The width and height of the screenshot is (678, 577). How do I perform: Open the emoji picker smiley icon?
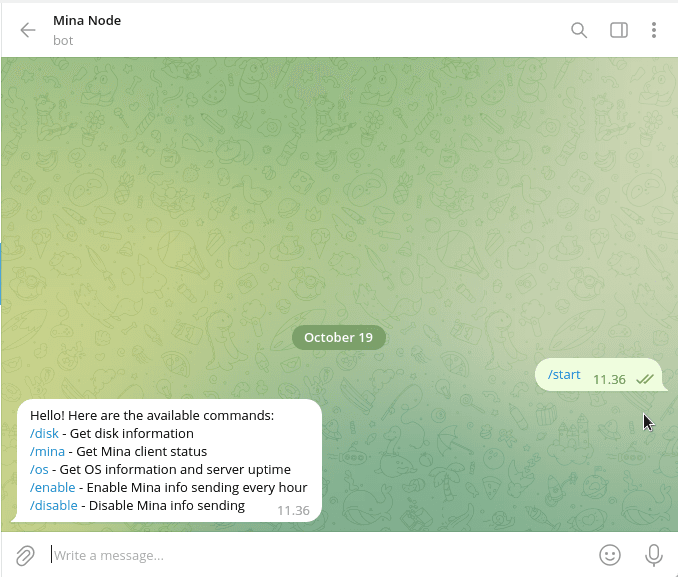click(610, 555)
